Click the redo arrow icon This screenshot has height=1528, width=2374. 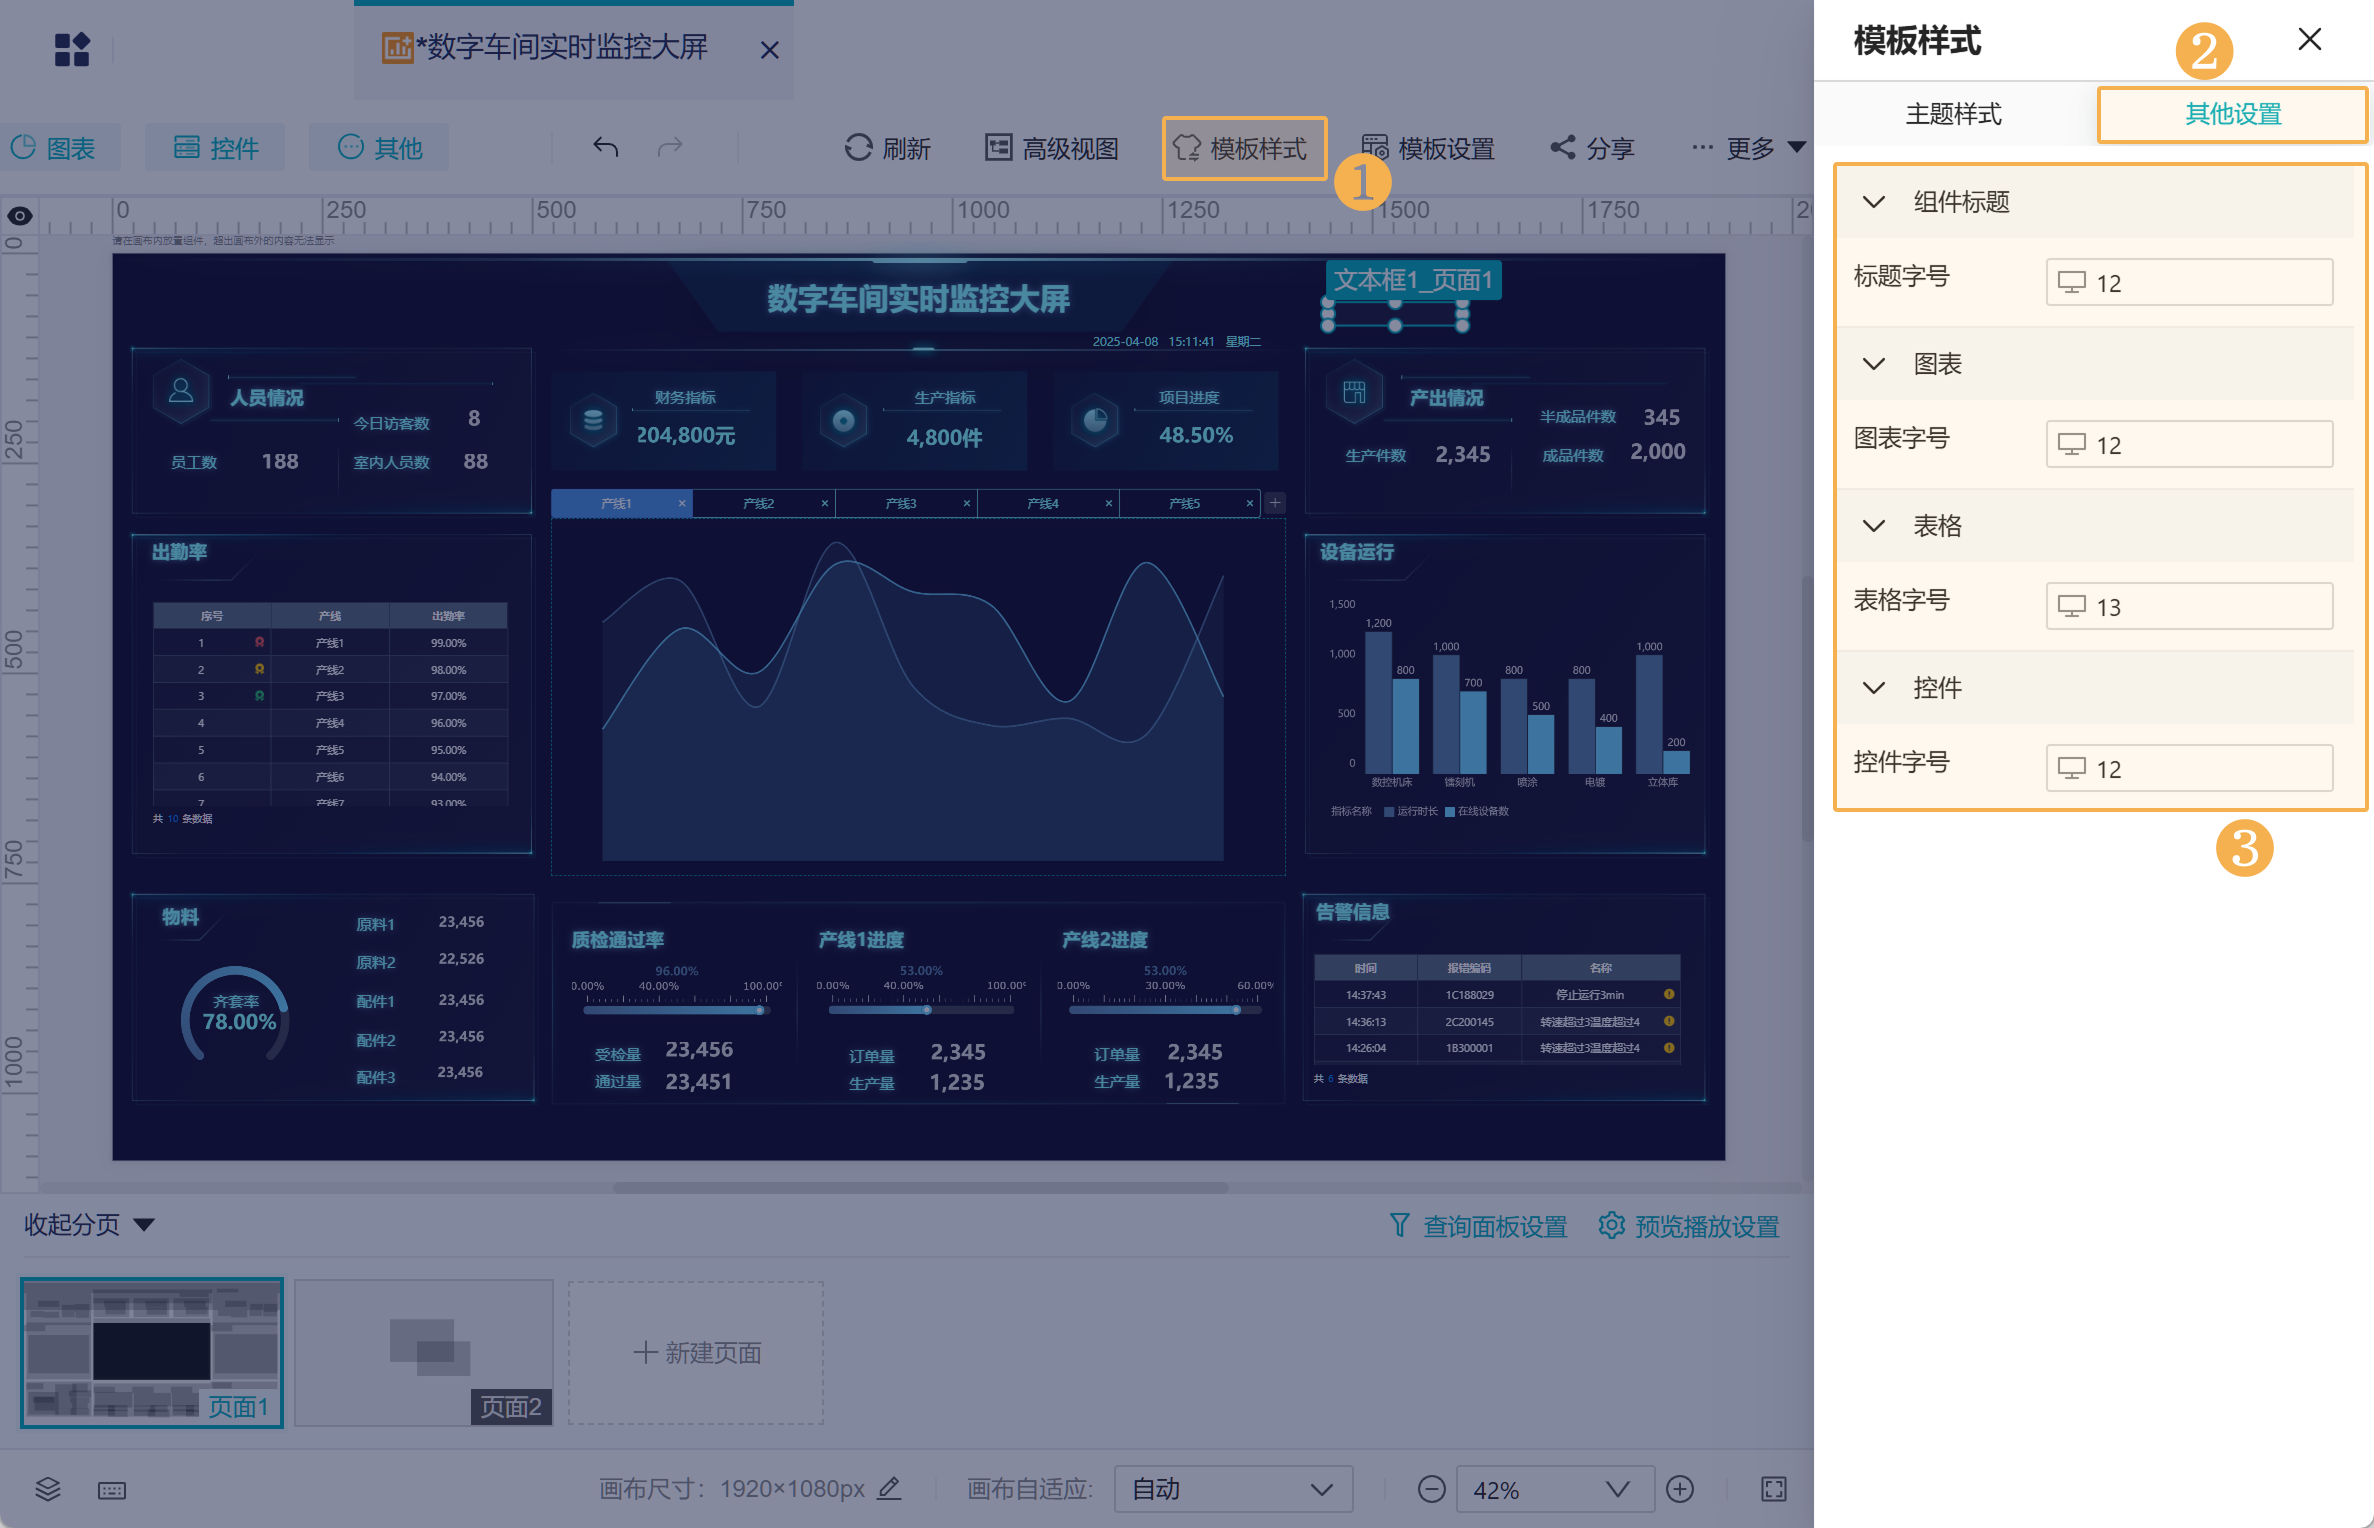(670, 148)
